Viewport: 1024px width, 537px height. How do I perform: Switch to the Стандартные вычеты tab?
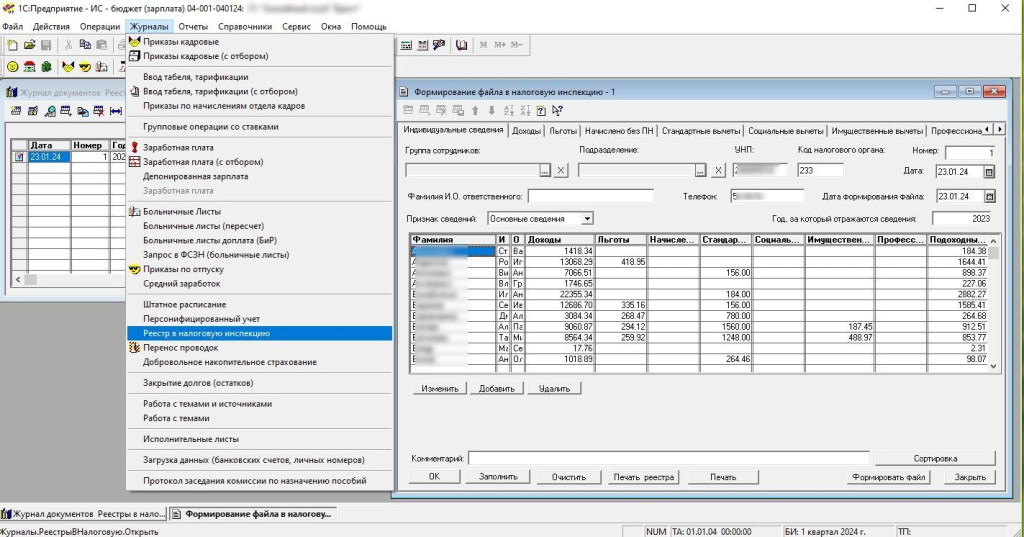tap(700, 131)
